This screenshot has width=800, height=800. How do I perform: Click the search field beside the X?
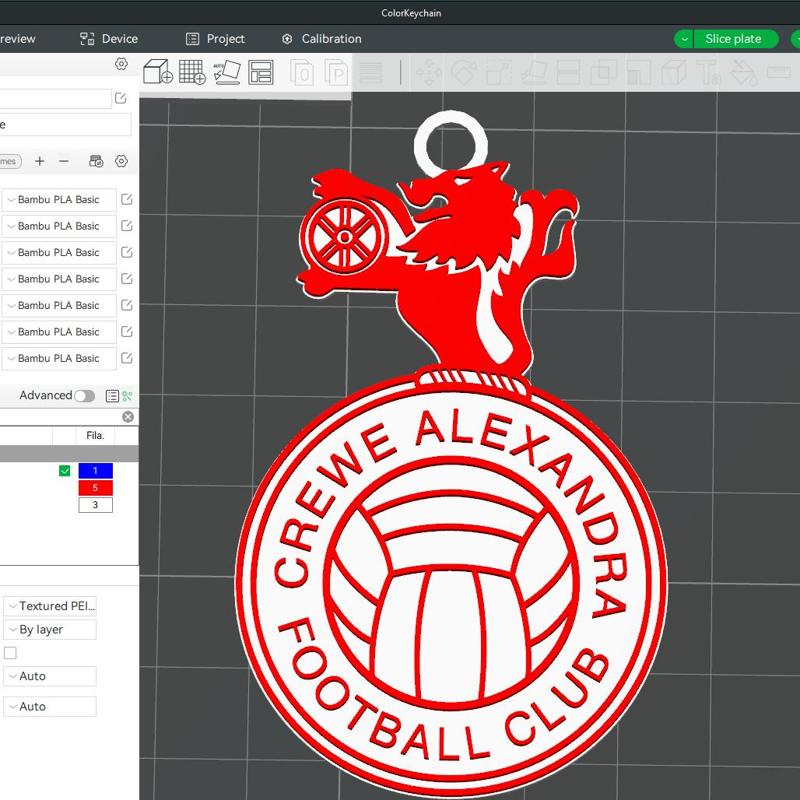tap(60, 417)
